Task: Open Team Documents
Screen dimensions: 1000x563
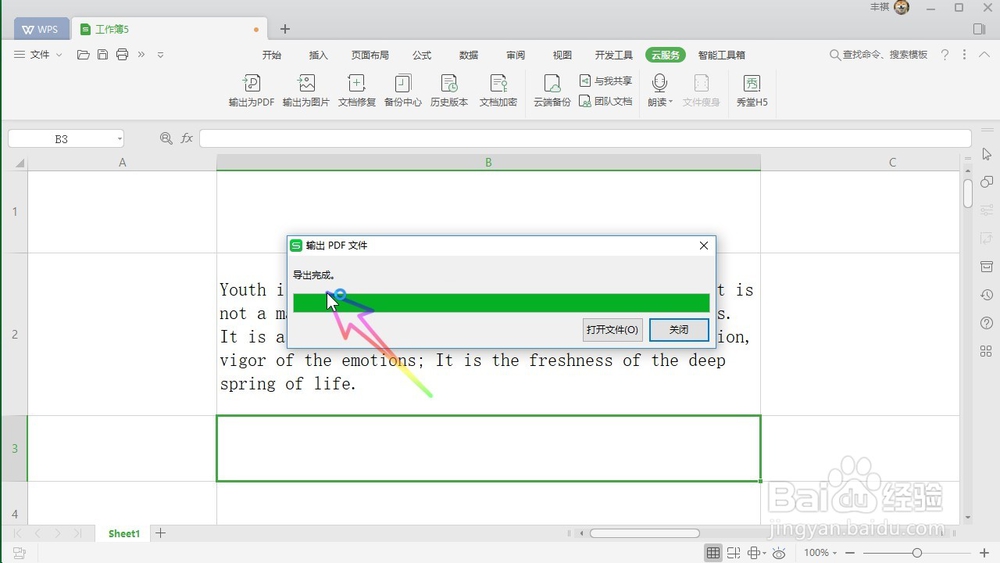Action: coord(605,101)
